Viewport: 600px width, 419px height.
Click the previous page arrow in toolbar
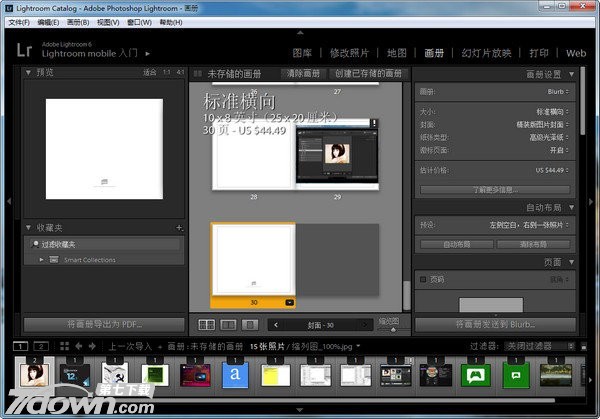pyautogui.click(x=276, y=324)
